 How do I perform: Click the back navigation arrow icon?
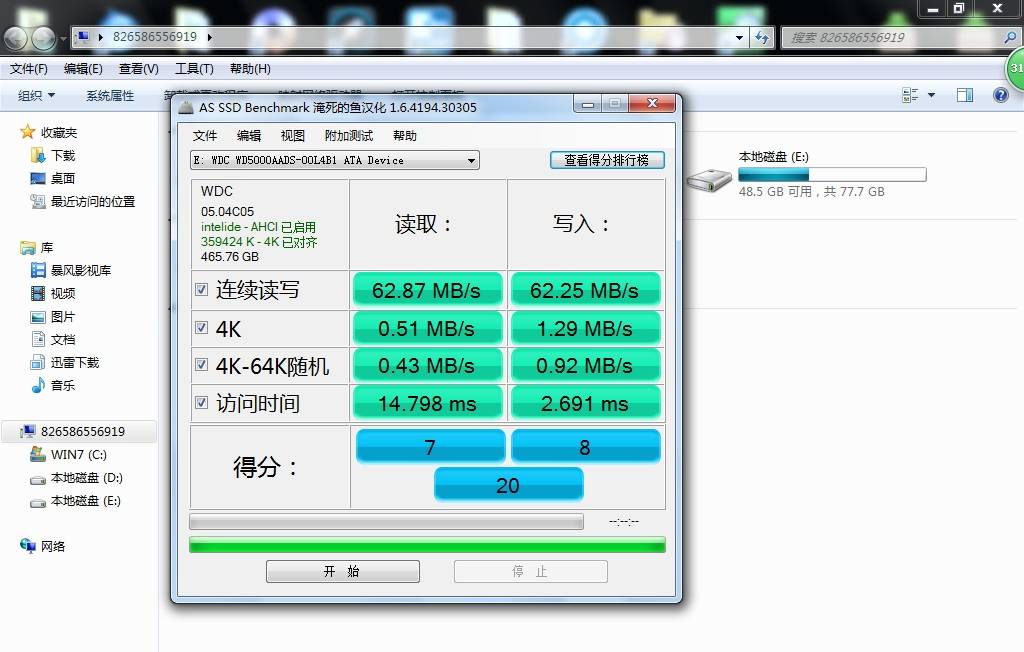pyautogui.click(x=15, y=38)
